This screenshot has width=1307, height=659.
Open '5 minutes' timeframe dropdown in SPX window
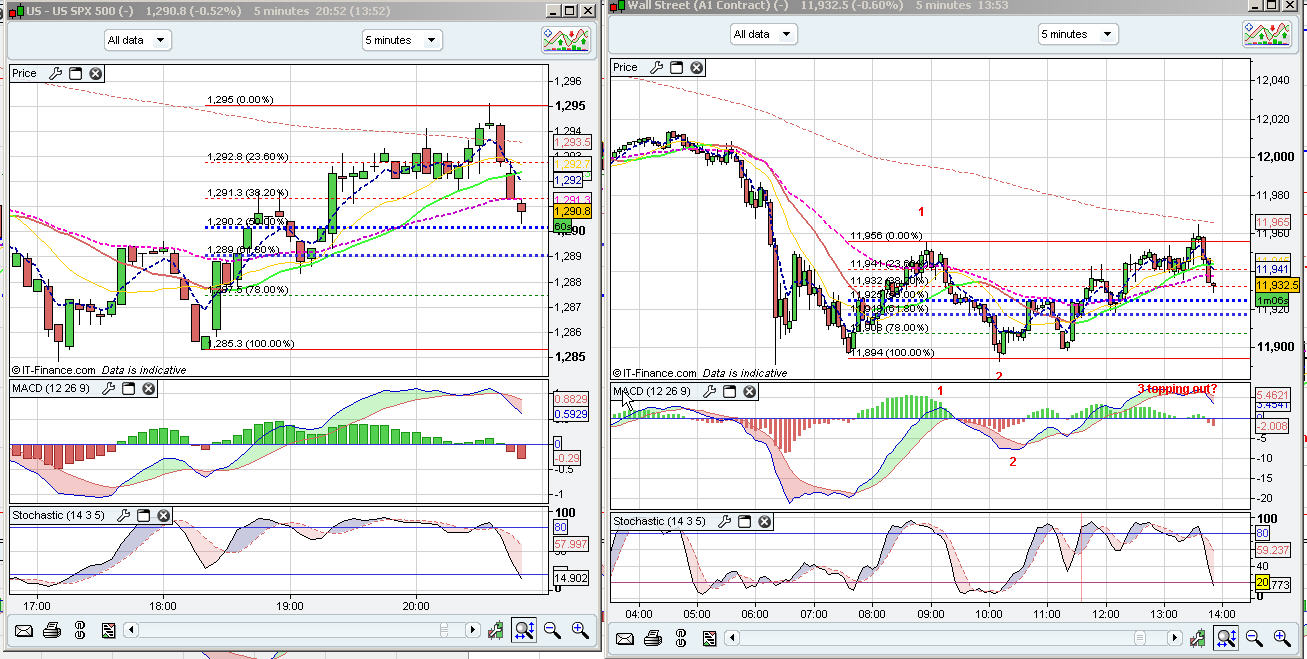[402, 40]
